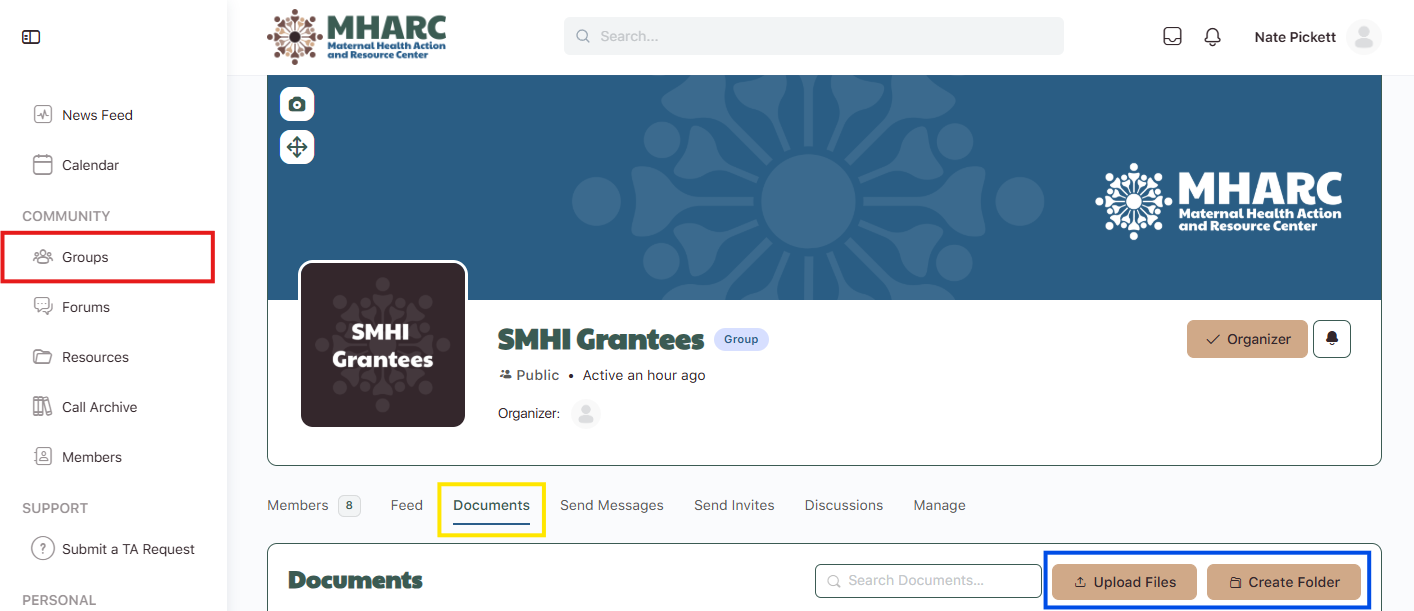Click the SMHI Grantees group avatar thumbnail
1414x611 pixels.
(x=383, y=345)
